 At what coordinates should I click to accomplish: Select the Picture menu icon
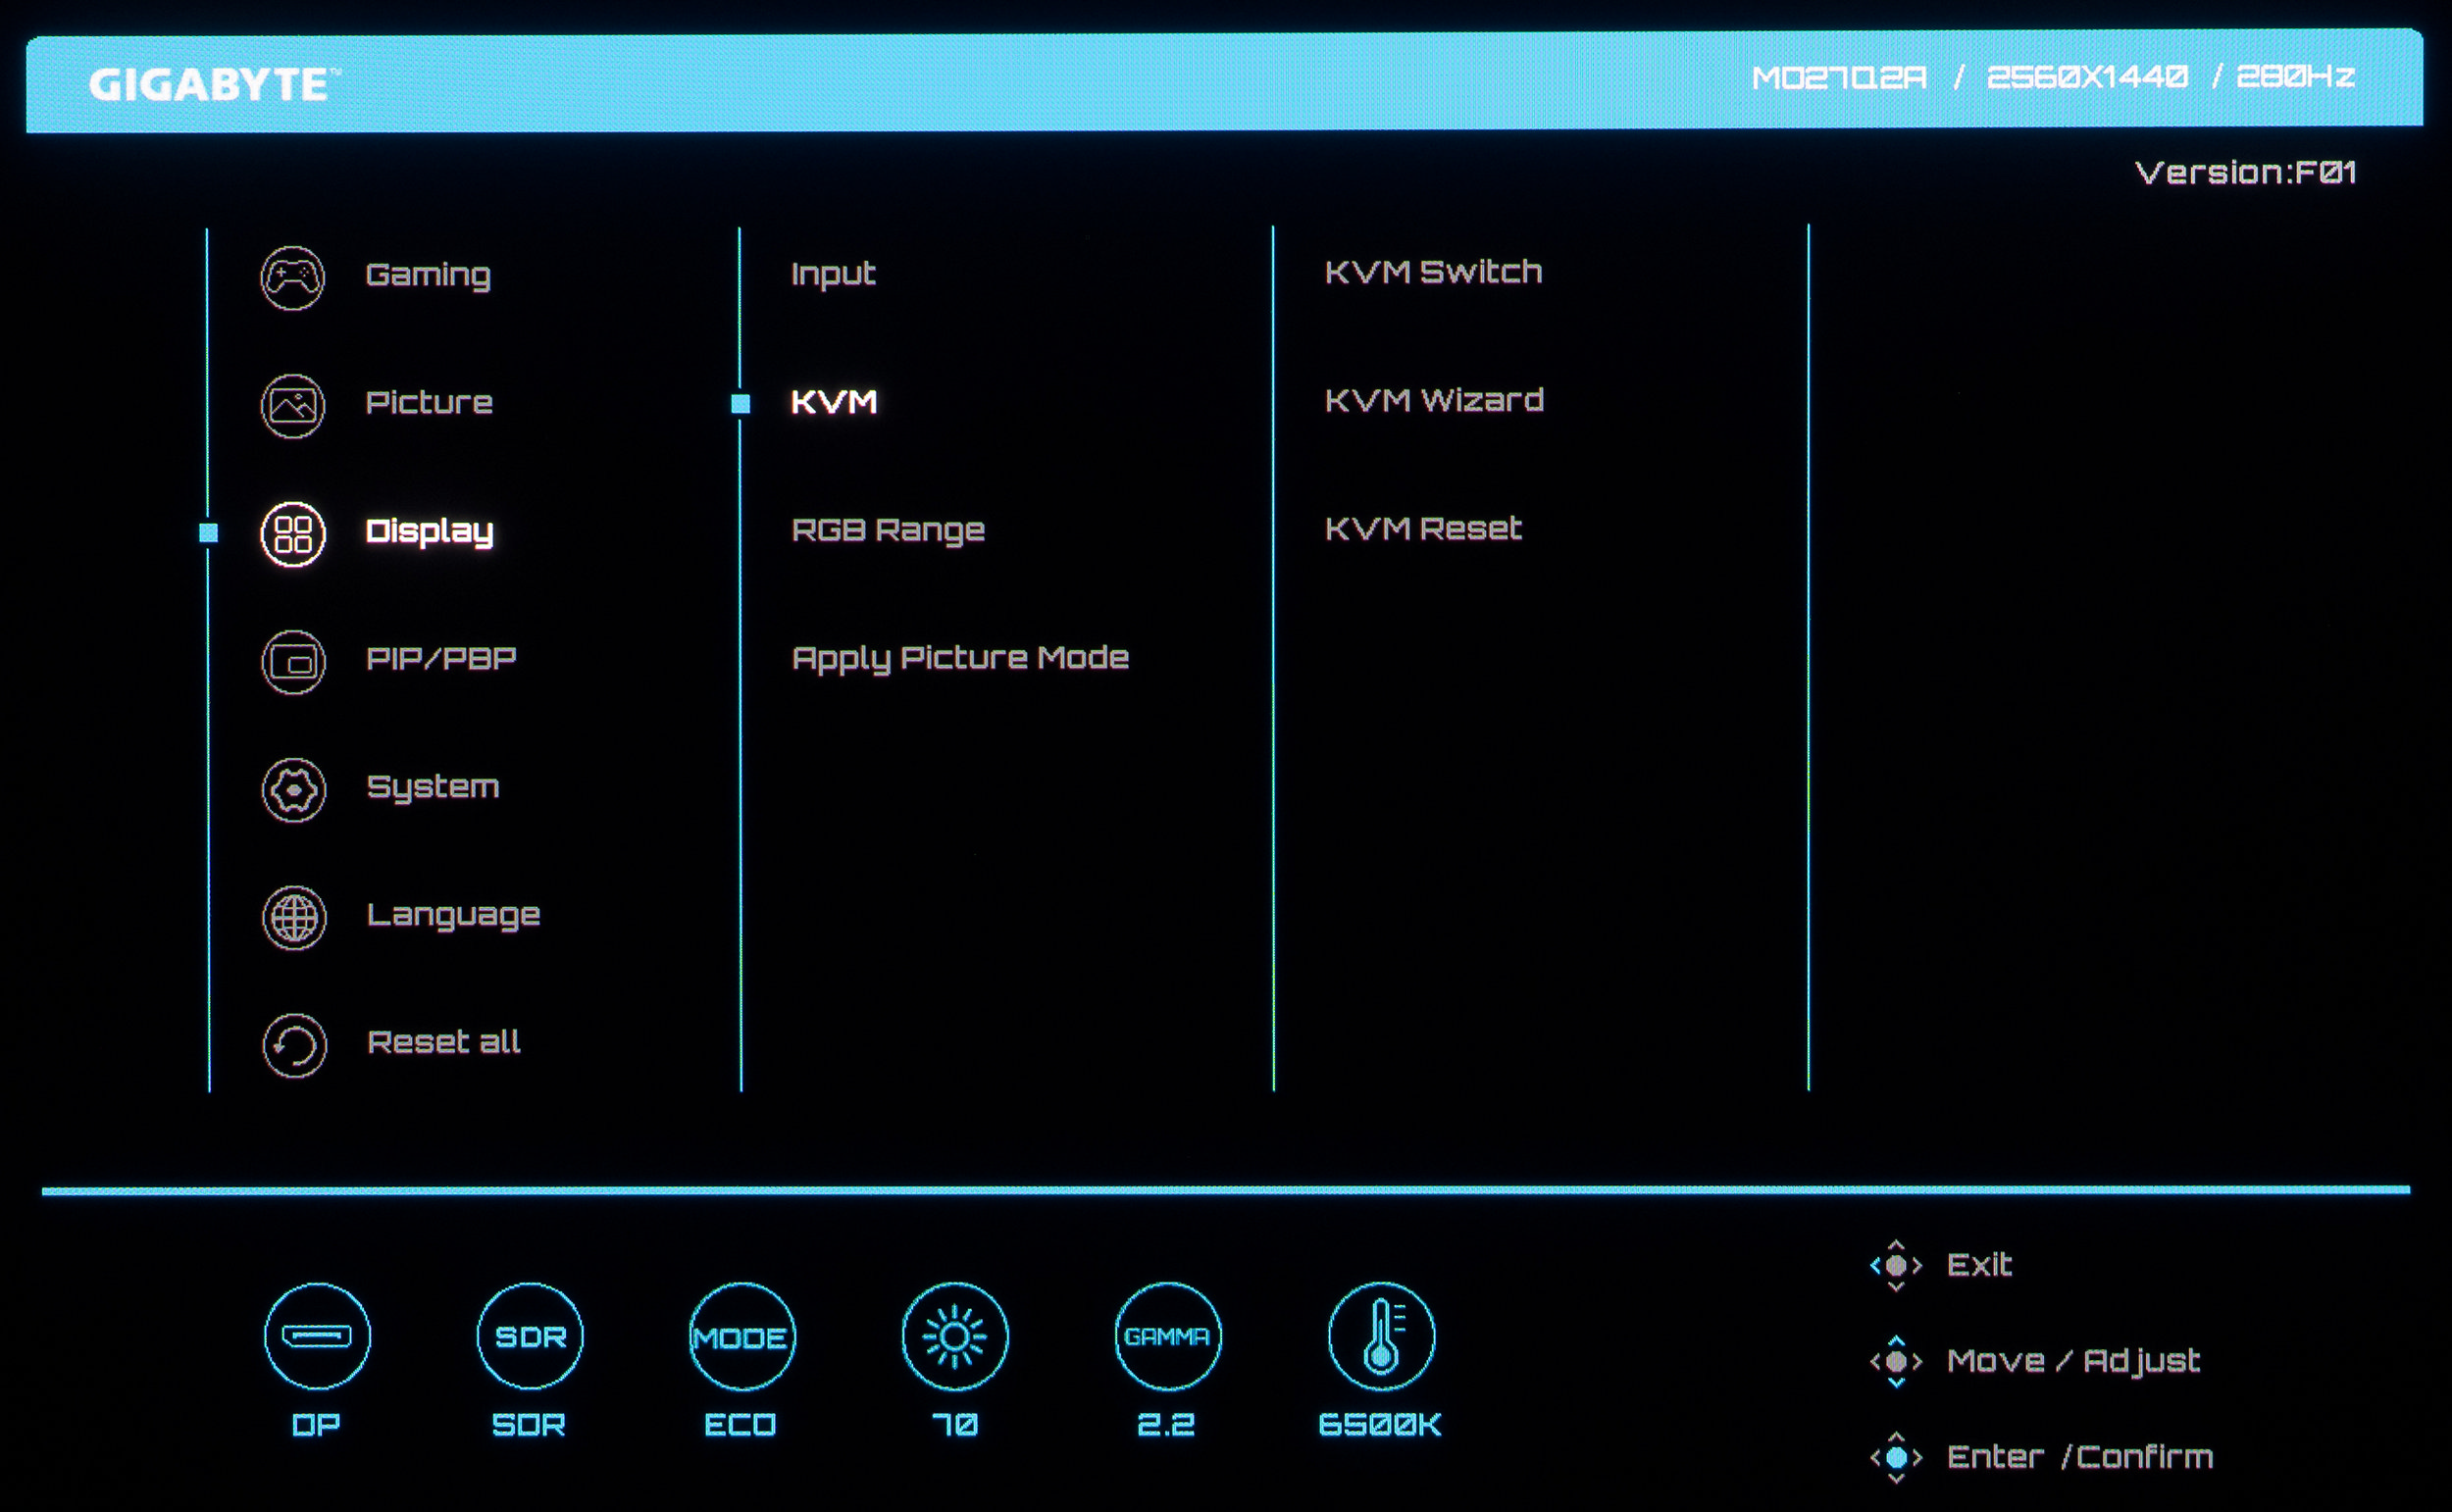292,405
